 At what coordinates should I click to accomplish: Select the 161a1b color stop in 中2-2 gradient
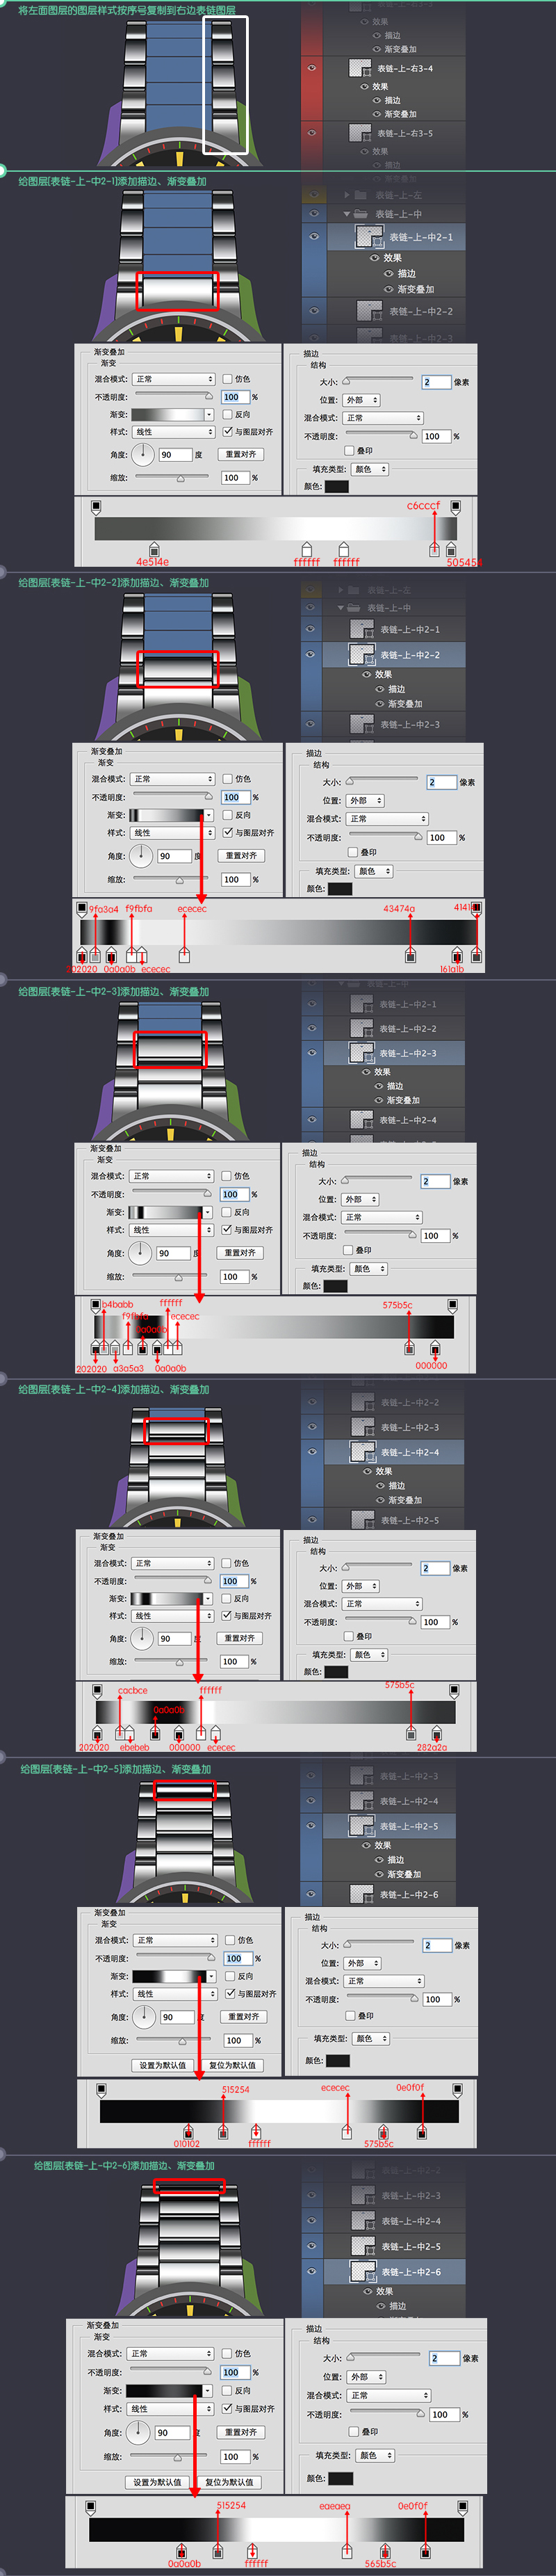457,955
